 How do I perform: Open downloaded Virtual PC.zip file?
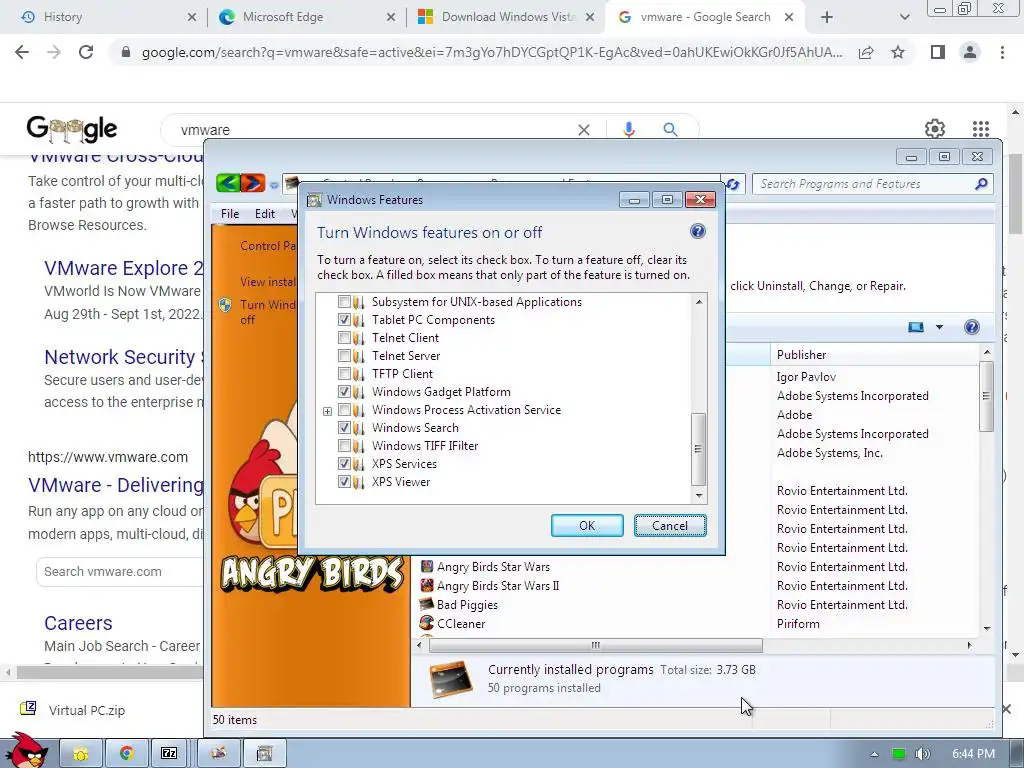coord(86,711)
